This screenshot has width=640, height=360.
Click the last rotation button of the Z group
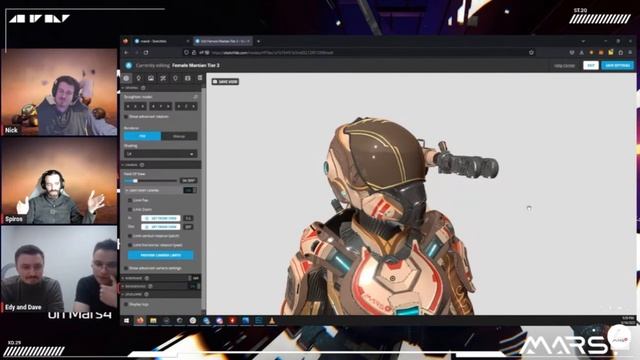coord(194,107)
